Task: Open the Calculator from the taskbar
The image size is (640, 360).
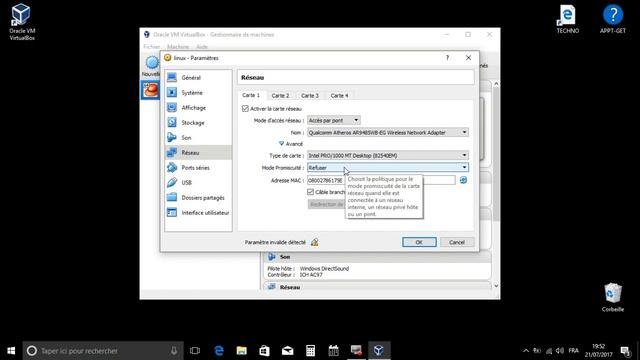Action: [310, 351]
